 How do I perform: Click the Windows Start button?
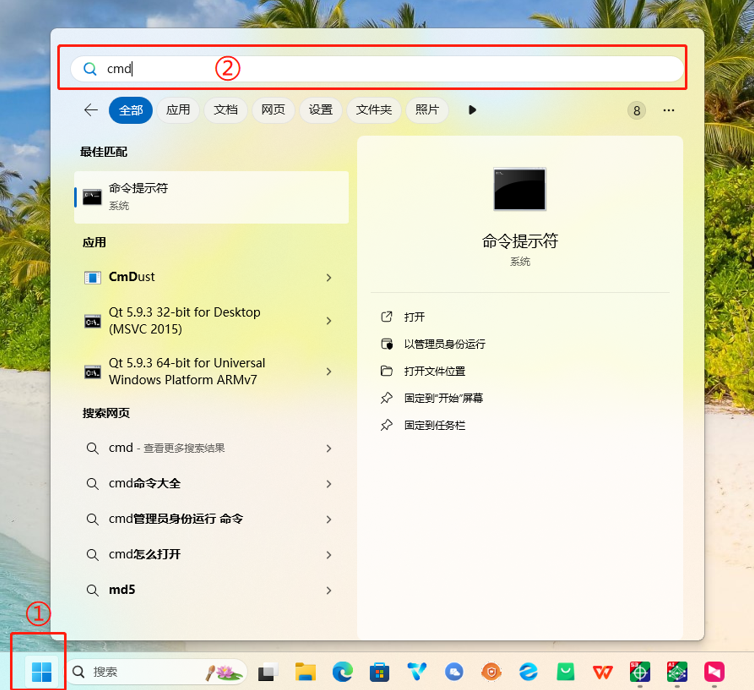(x=41, y=672)
